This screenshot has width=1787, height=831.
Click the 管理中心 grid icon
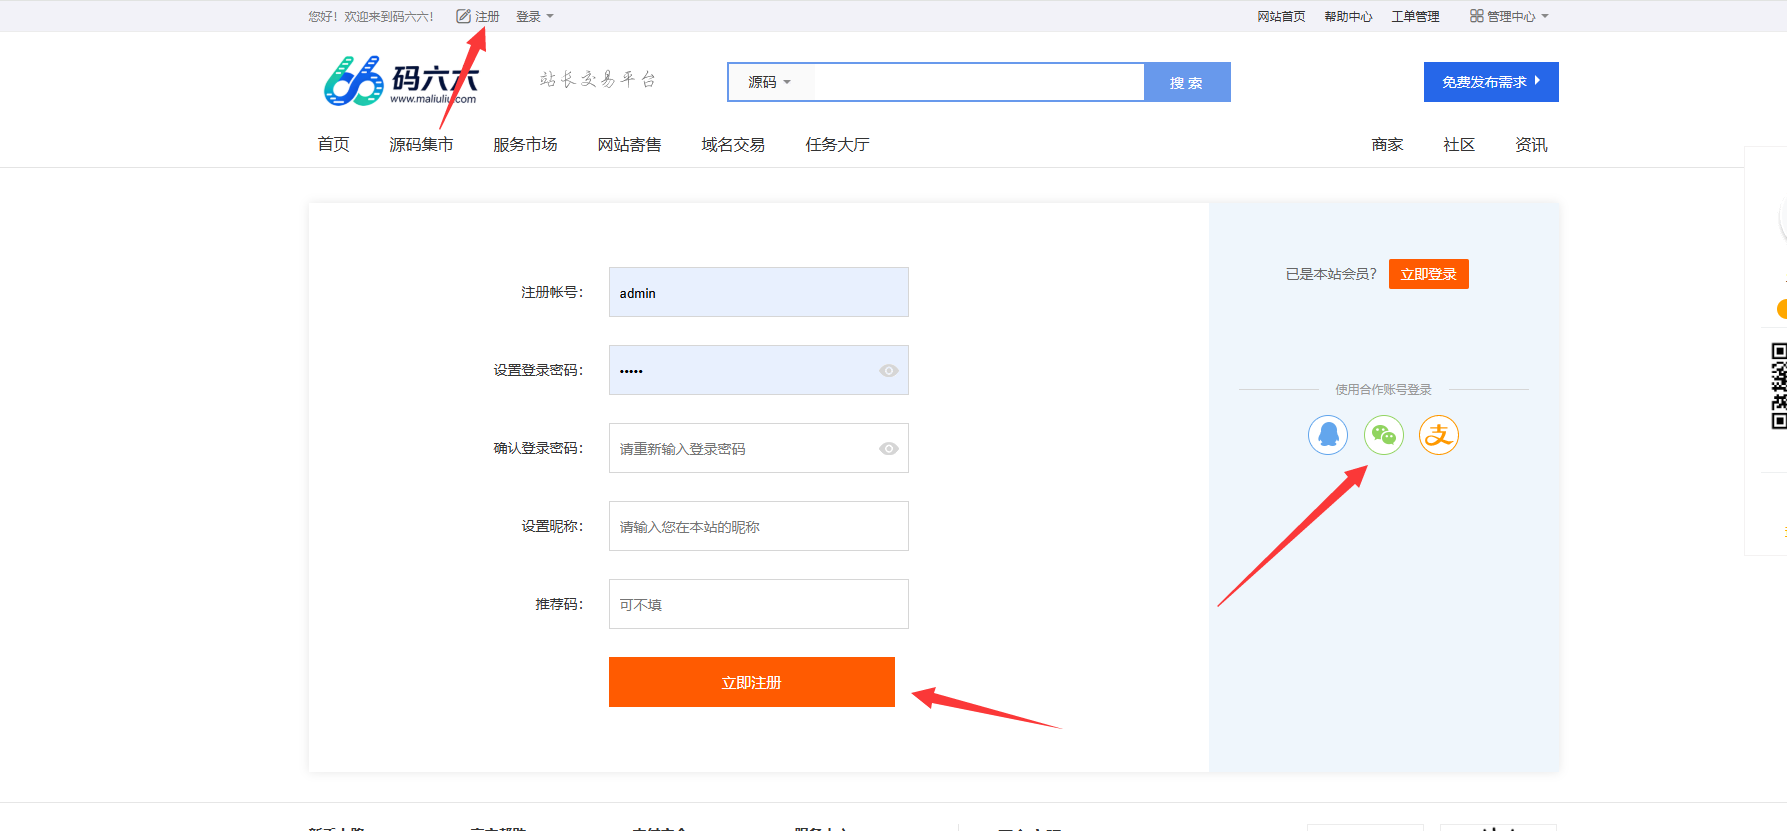[x=1476, y=16]
